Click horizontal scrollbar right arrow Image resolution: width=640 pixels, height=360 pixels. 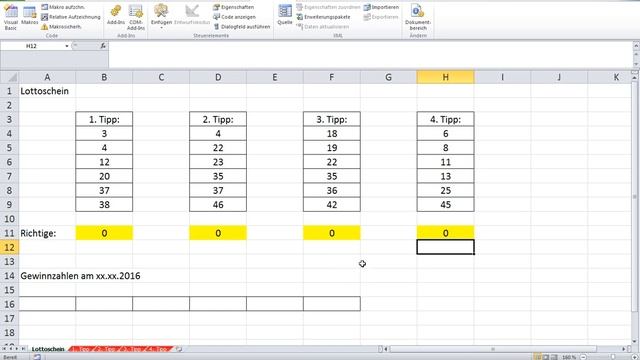pyautogui.click(x=624, y=349)
